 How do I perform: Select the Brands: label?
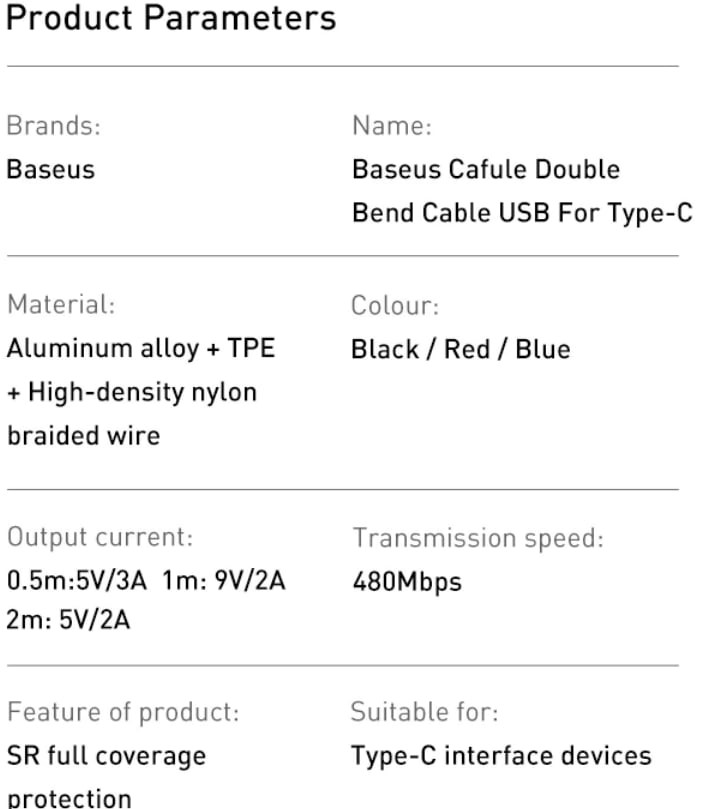(54, 125)
